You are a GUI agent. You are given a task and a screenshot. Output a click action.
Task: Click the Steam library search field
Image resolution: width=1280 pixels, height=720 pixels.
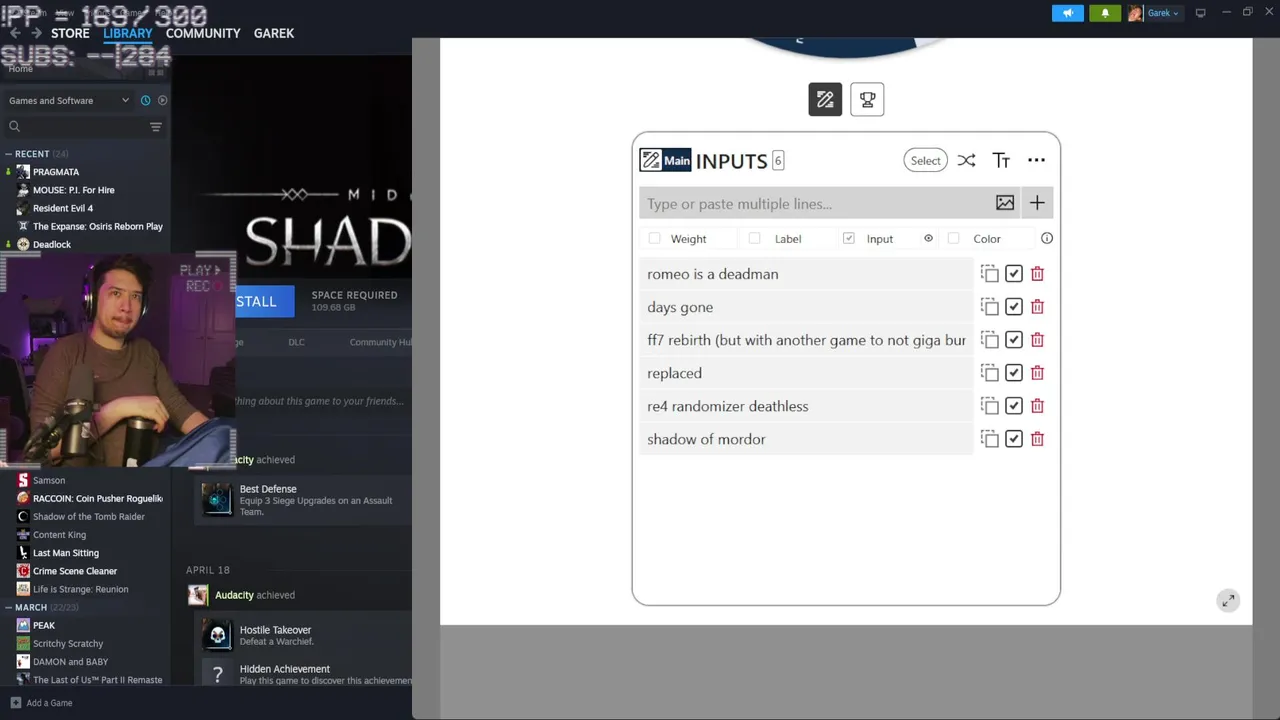[78, 126]
